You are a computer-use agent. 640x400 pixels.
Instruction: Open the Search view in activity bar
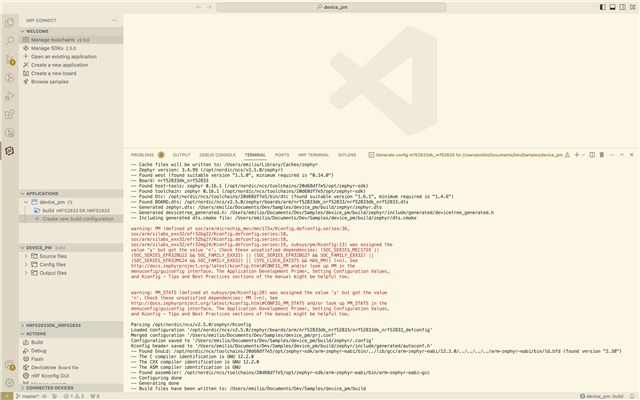click(9, 41)
